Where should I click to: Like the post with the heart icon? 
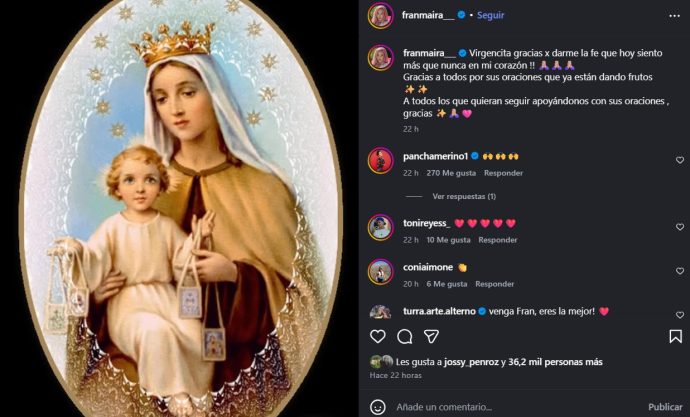[x=378, y=336]
